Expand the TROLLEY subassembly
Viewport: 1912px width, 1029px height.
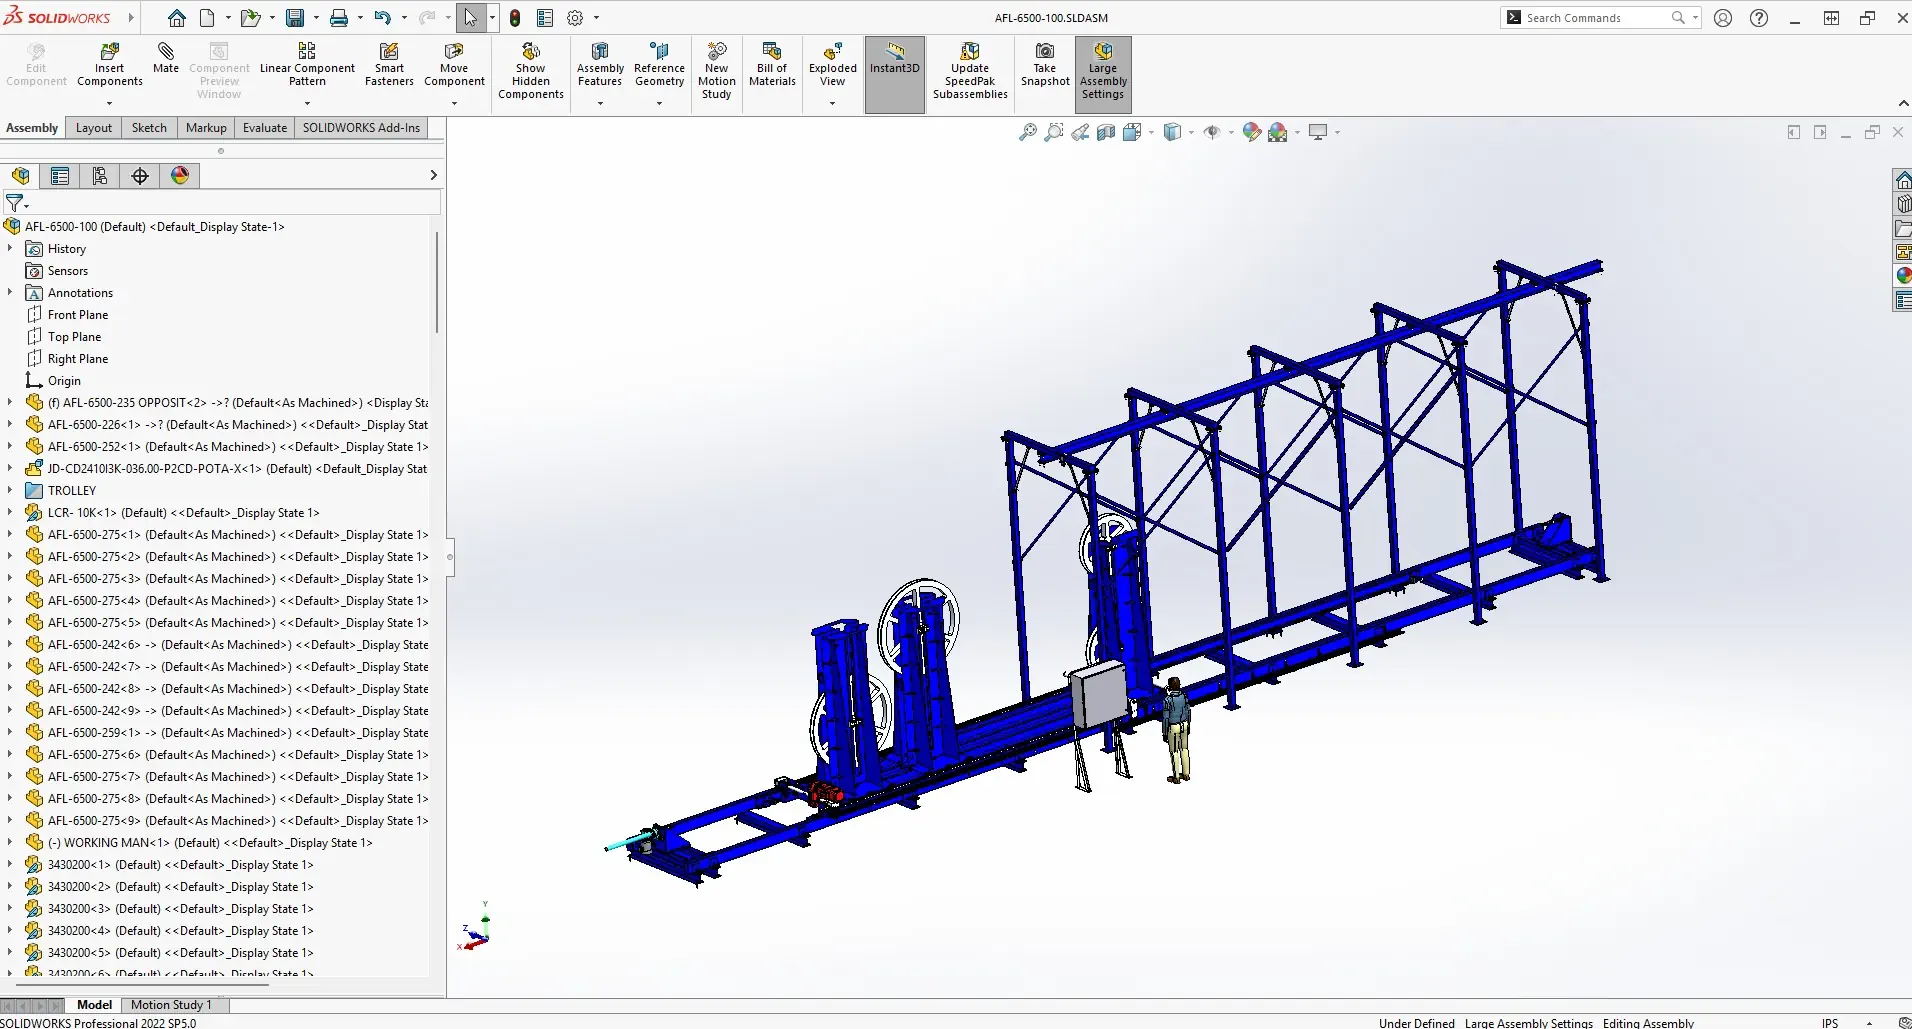tap(9, 490)
